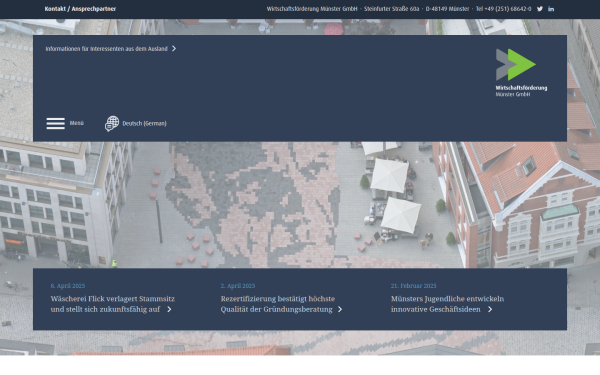Click the arrow after Wäscherei Flick headline

click(x=169, y=309)
